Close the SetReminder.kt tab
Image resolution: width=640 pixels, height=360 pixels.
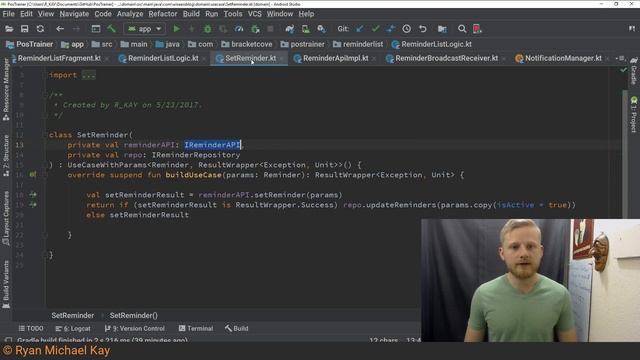[282, 59]
